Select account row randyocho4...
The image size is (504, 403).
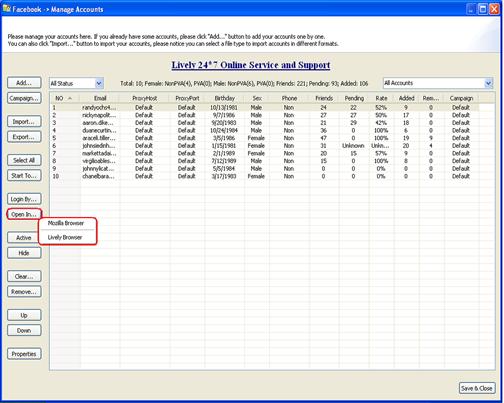coord(265,107)
